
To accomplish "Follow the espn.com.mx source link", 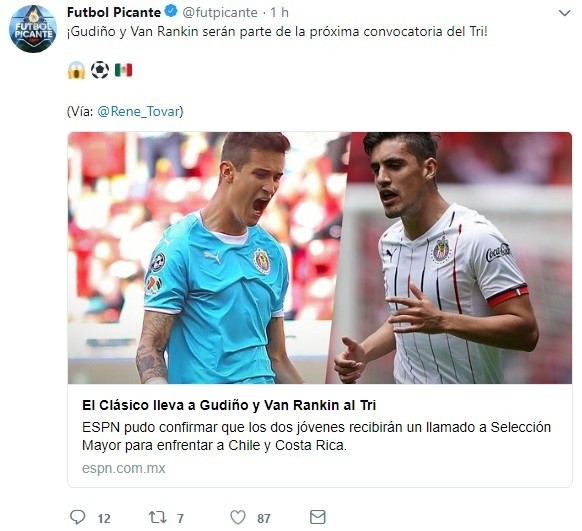I will pos(124,468).
